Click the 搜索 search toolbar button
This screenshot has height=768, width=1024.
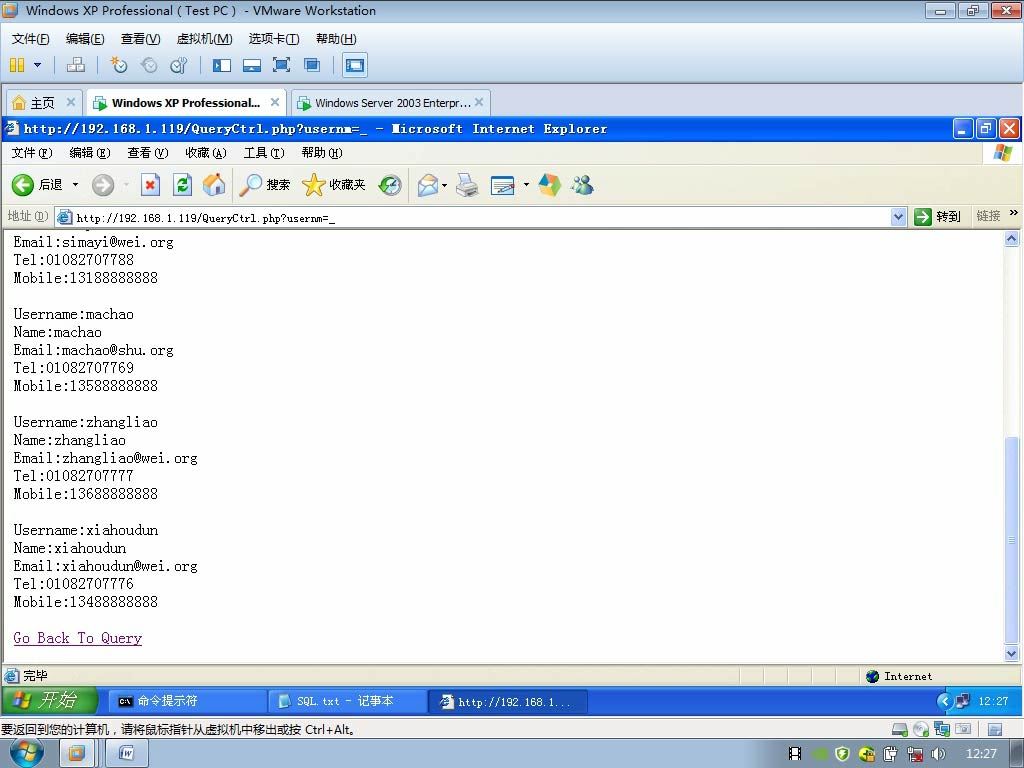click(264, 185)
